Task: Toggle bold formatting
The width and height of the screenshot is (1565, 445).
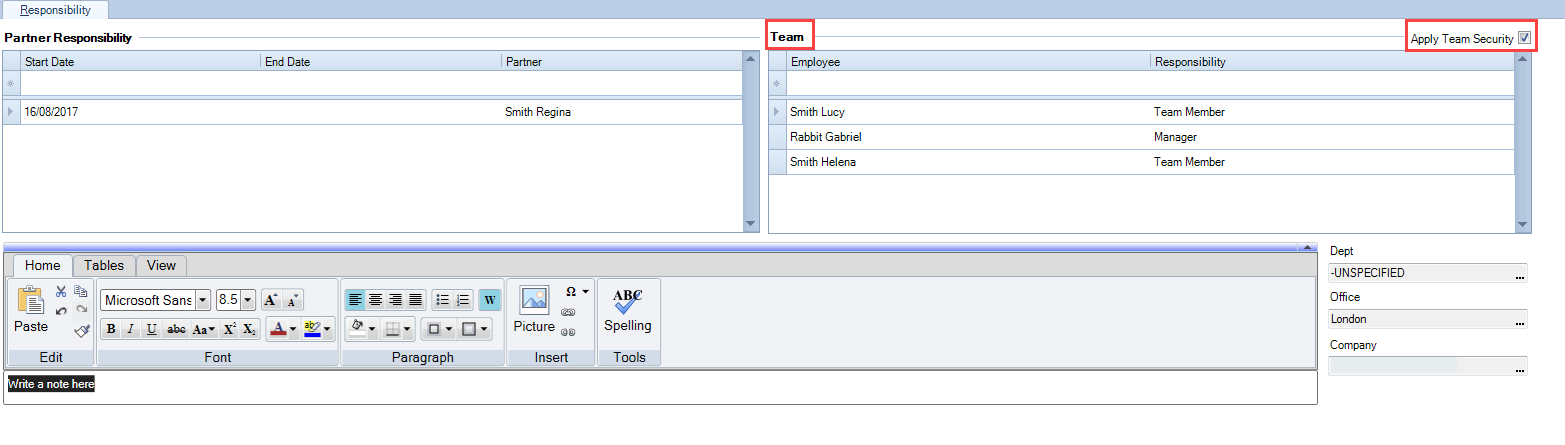Action: click(111, 329)
